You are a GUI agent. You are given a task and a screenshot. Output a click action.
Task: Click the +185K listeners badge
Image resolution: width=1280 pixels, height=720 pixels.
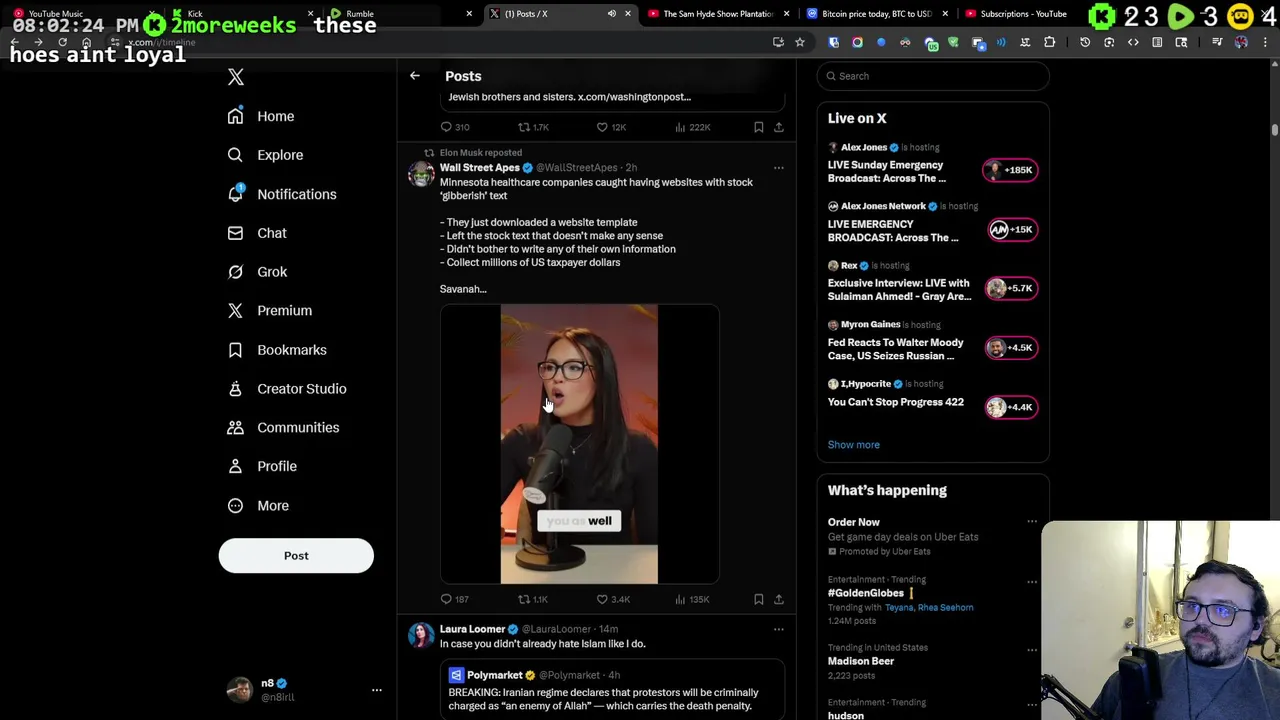pyautogui.click(x=1011, y=170)
